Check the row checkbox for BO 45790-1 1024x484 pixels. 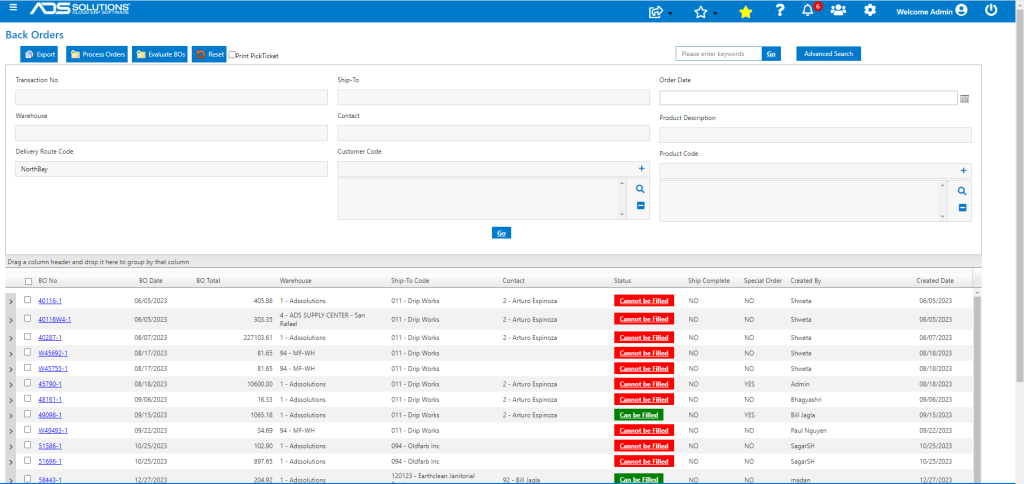pyautogui.click(x=27, y=383)
